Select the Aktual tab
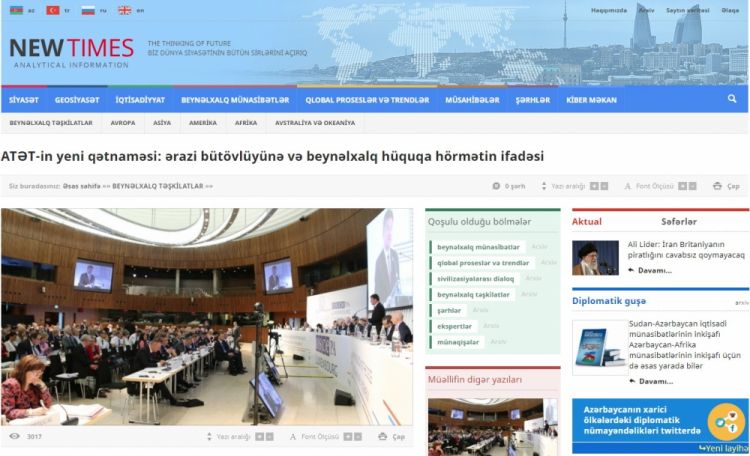Viewport: 750px width, 456px height. pyautogui.click(x=587, y=221)
